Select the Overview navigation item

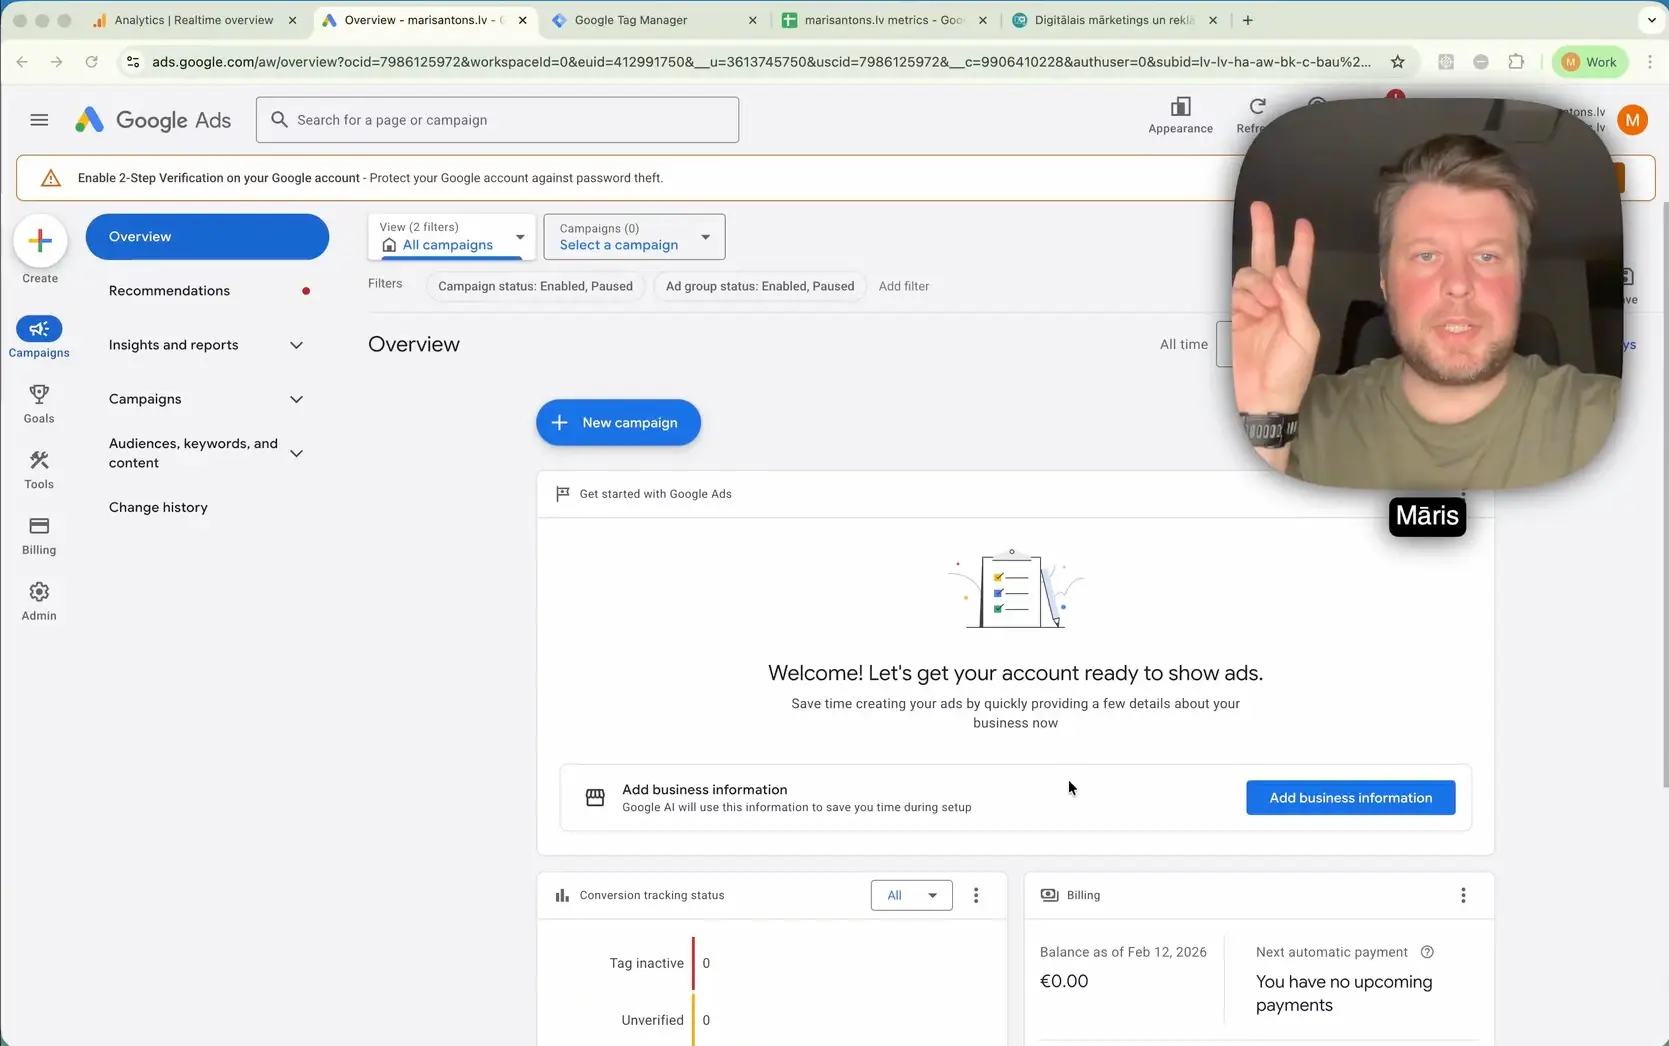(207, 237)
